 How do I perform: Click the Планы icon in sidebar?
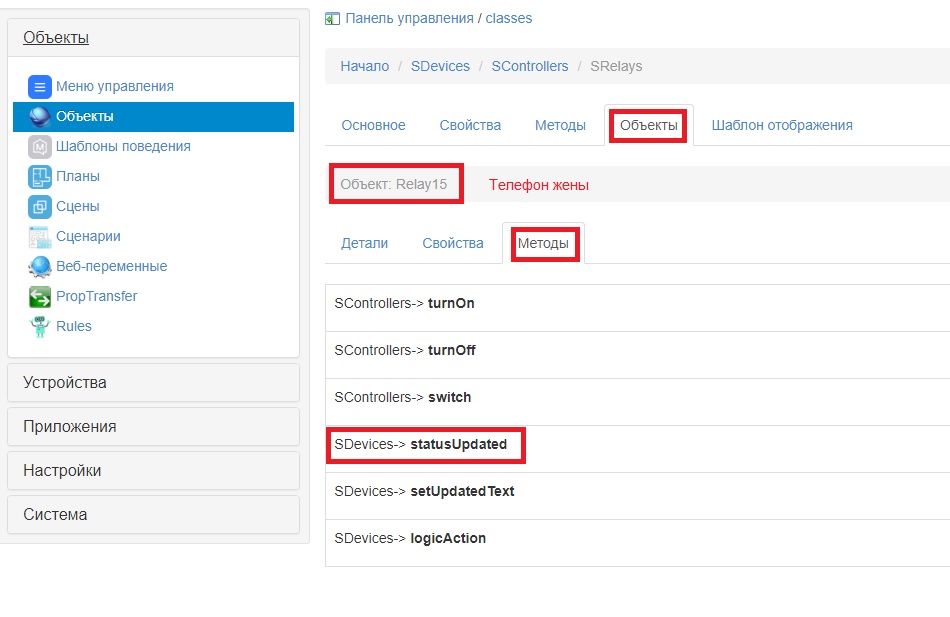tap(39, 177)
